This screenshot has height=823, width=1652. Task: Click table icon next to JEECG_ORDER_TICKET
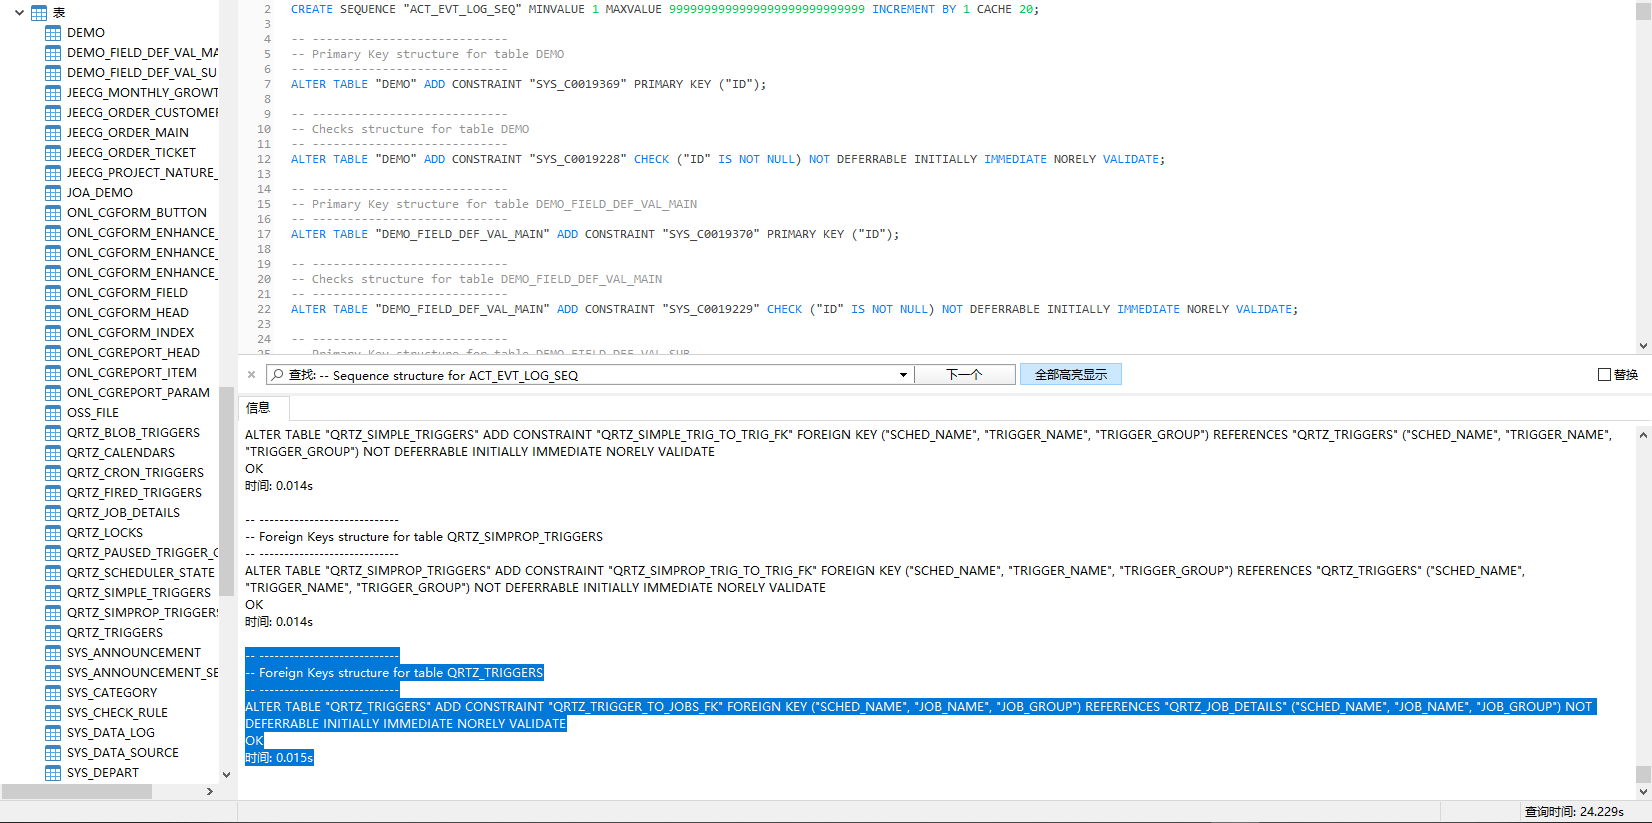(53, 153)
